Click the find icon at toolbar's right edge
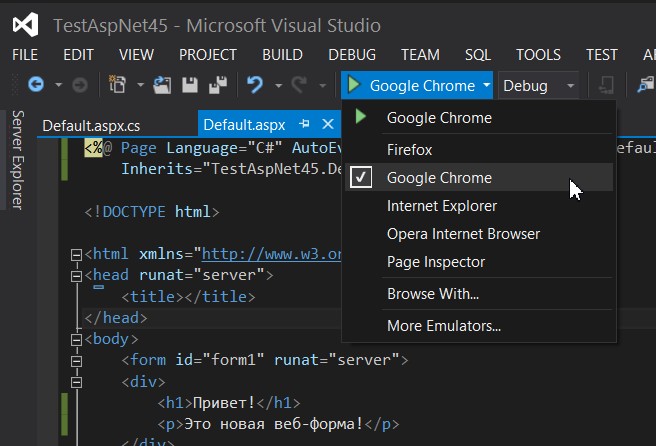Screen dimensions: 656x446 point(645,85)
